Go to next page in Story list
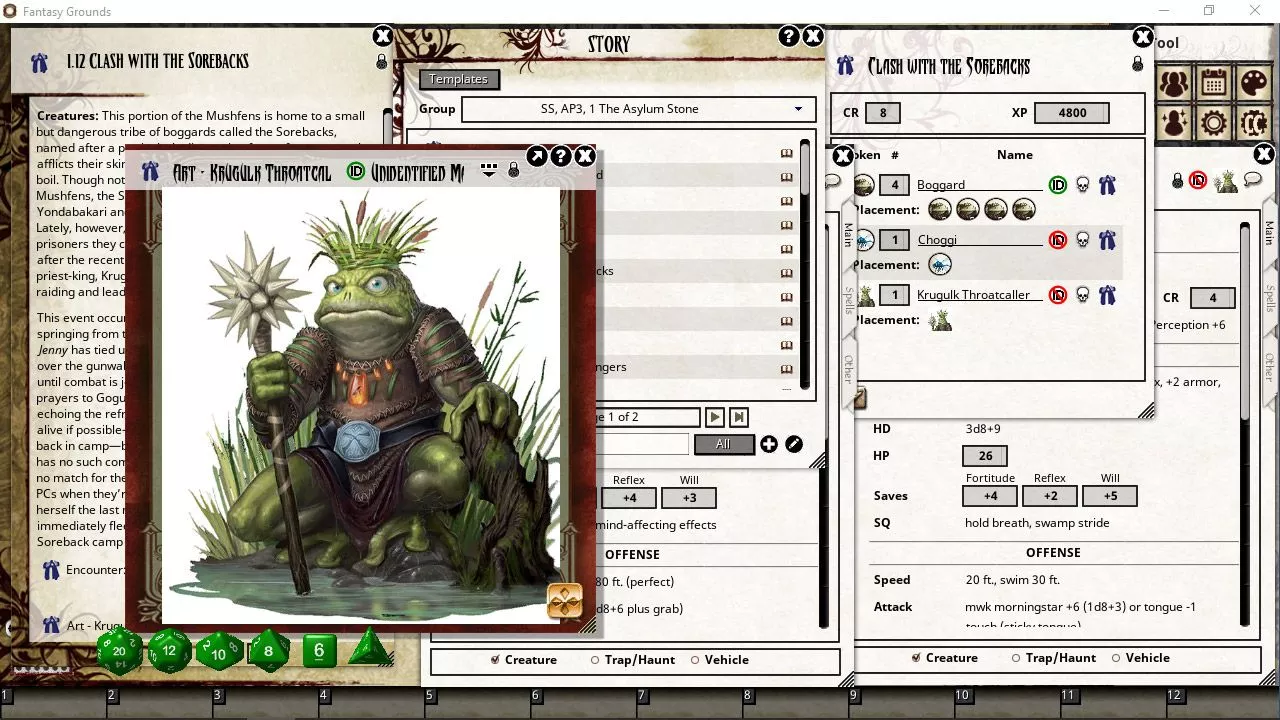The image size is (1280, 720). (714, 417)
